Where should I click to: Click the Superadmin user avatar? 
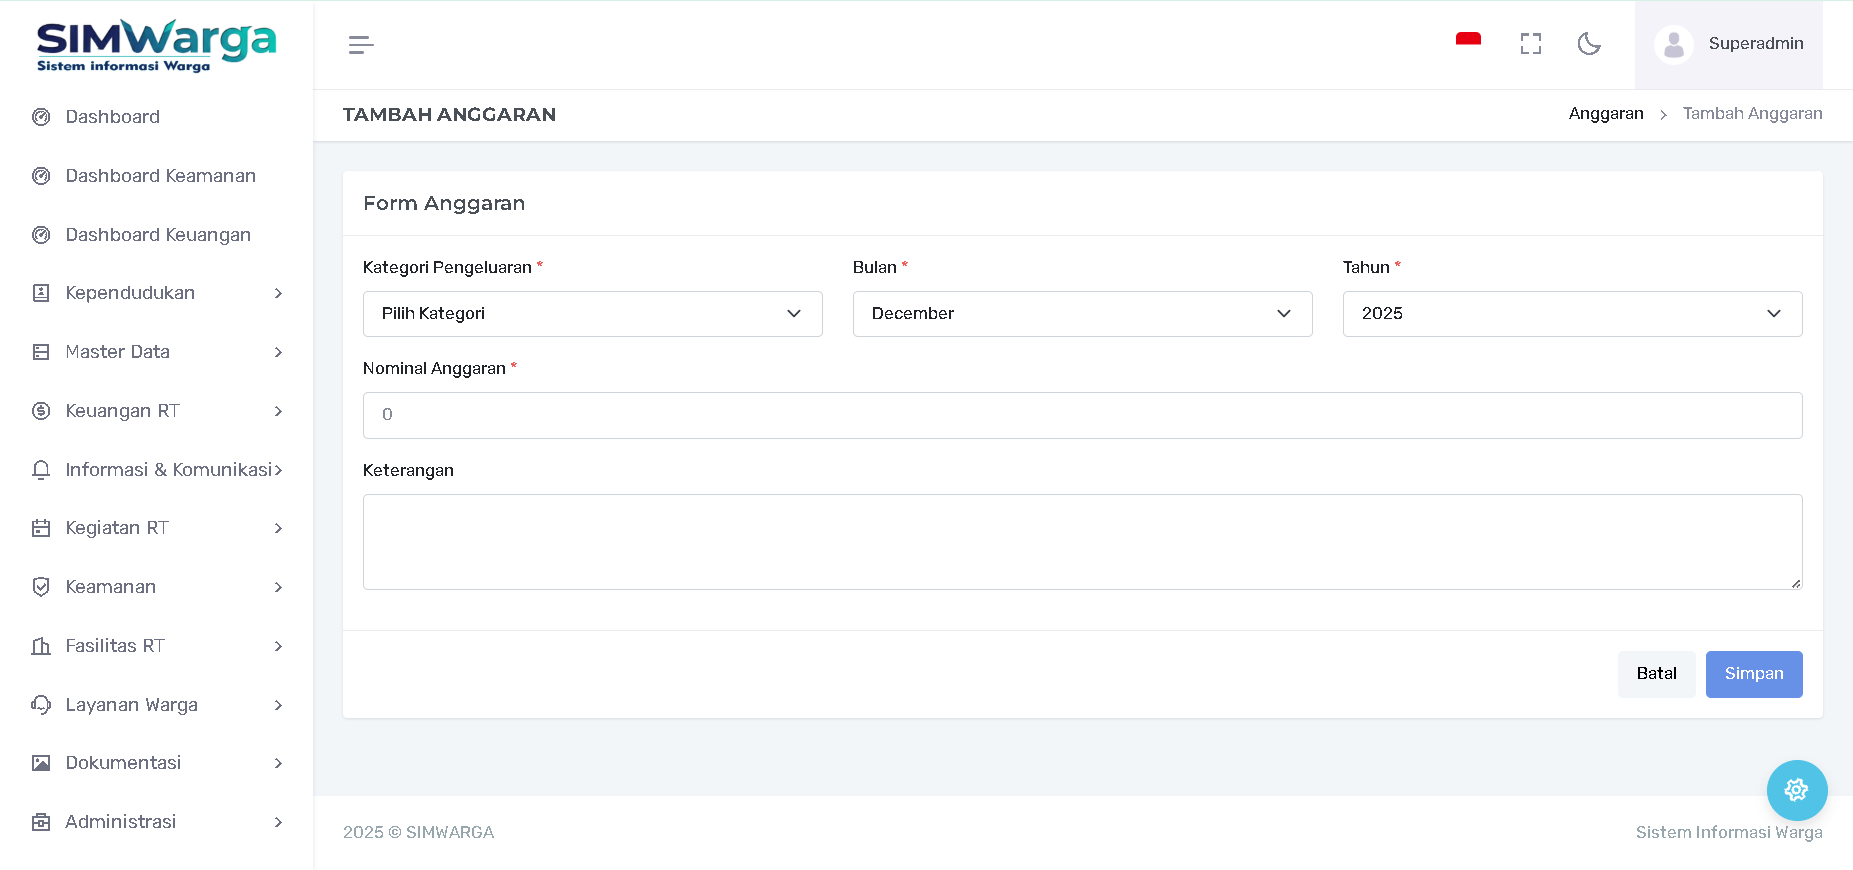(x=1673, y=45)
